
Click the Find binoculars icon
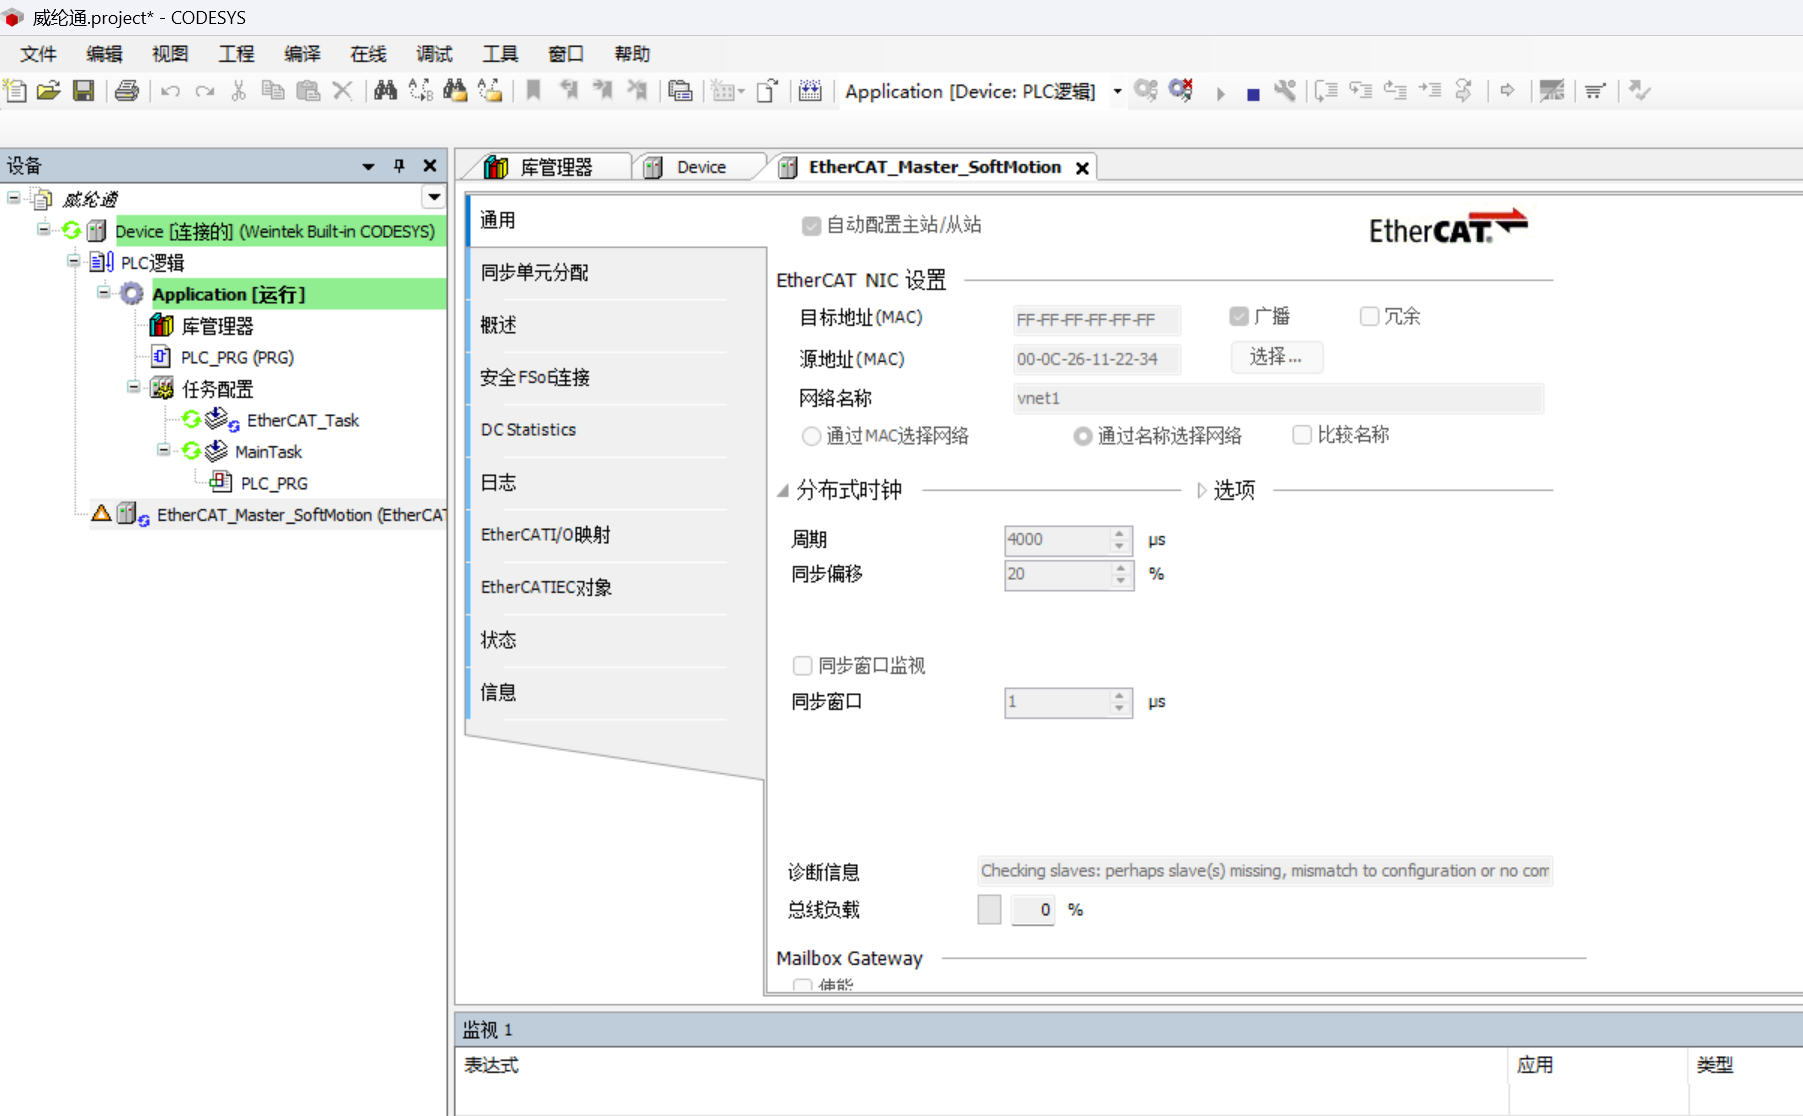point(385,91)
